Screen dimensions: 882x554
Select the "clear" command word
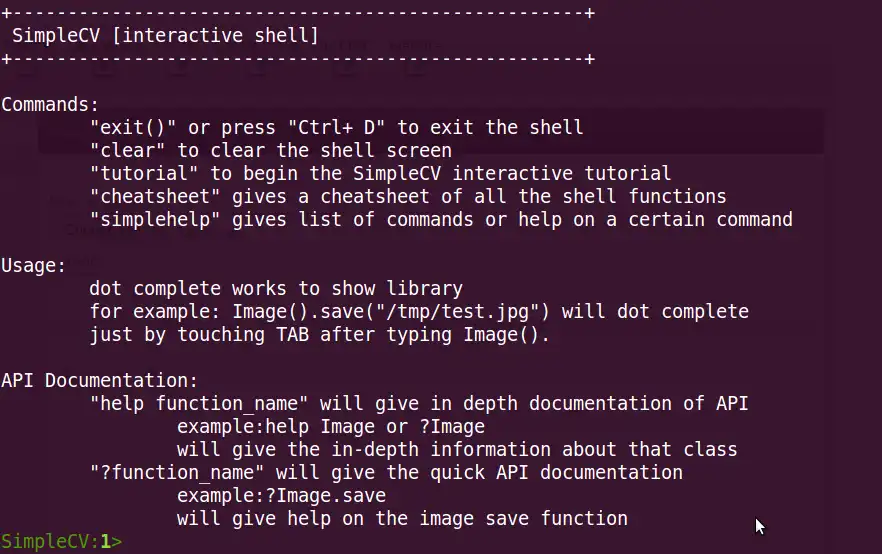coord(127,150)
